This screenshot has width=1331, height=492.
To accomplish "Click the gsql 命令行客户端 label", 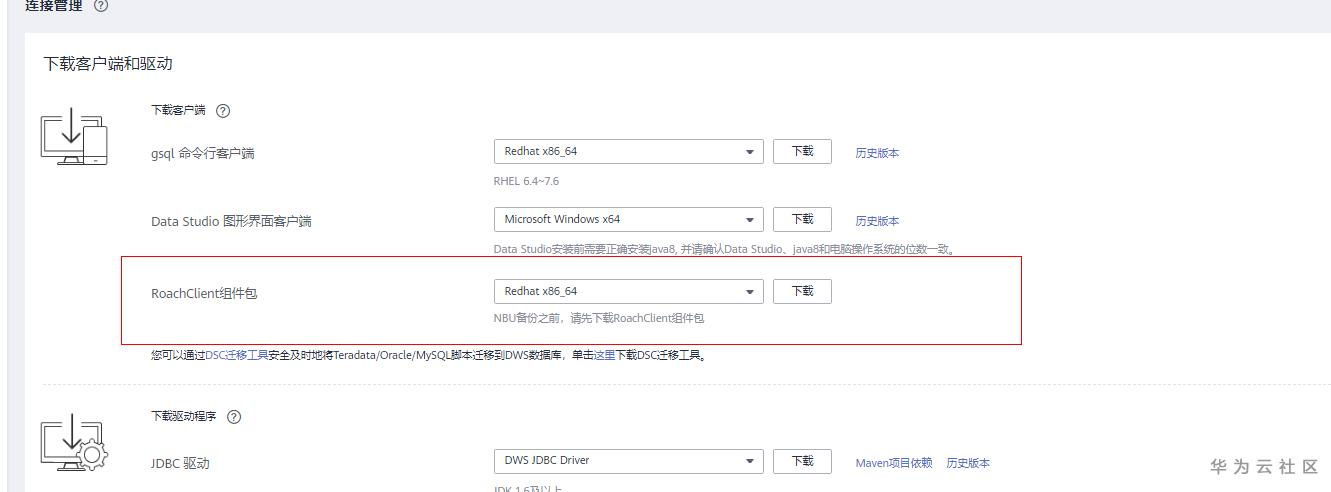I will tap(203, 153).
